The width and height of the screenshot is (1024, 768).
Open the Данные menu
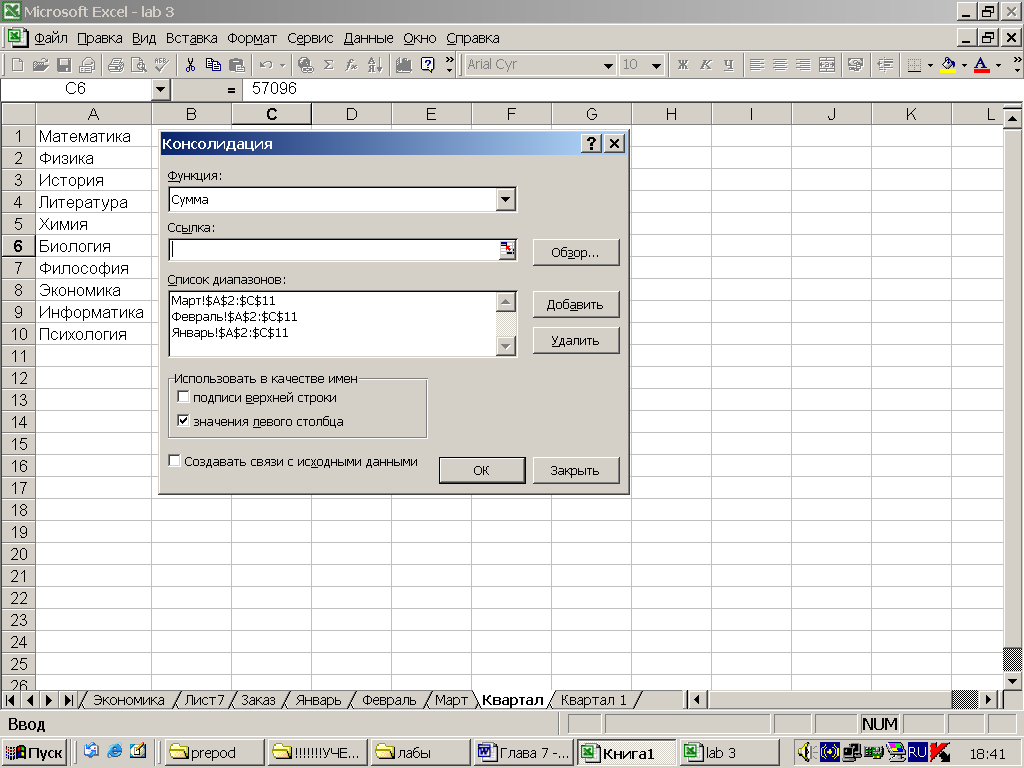tap(368, 39)
